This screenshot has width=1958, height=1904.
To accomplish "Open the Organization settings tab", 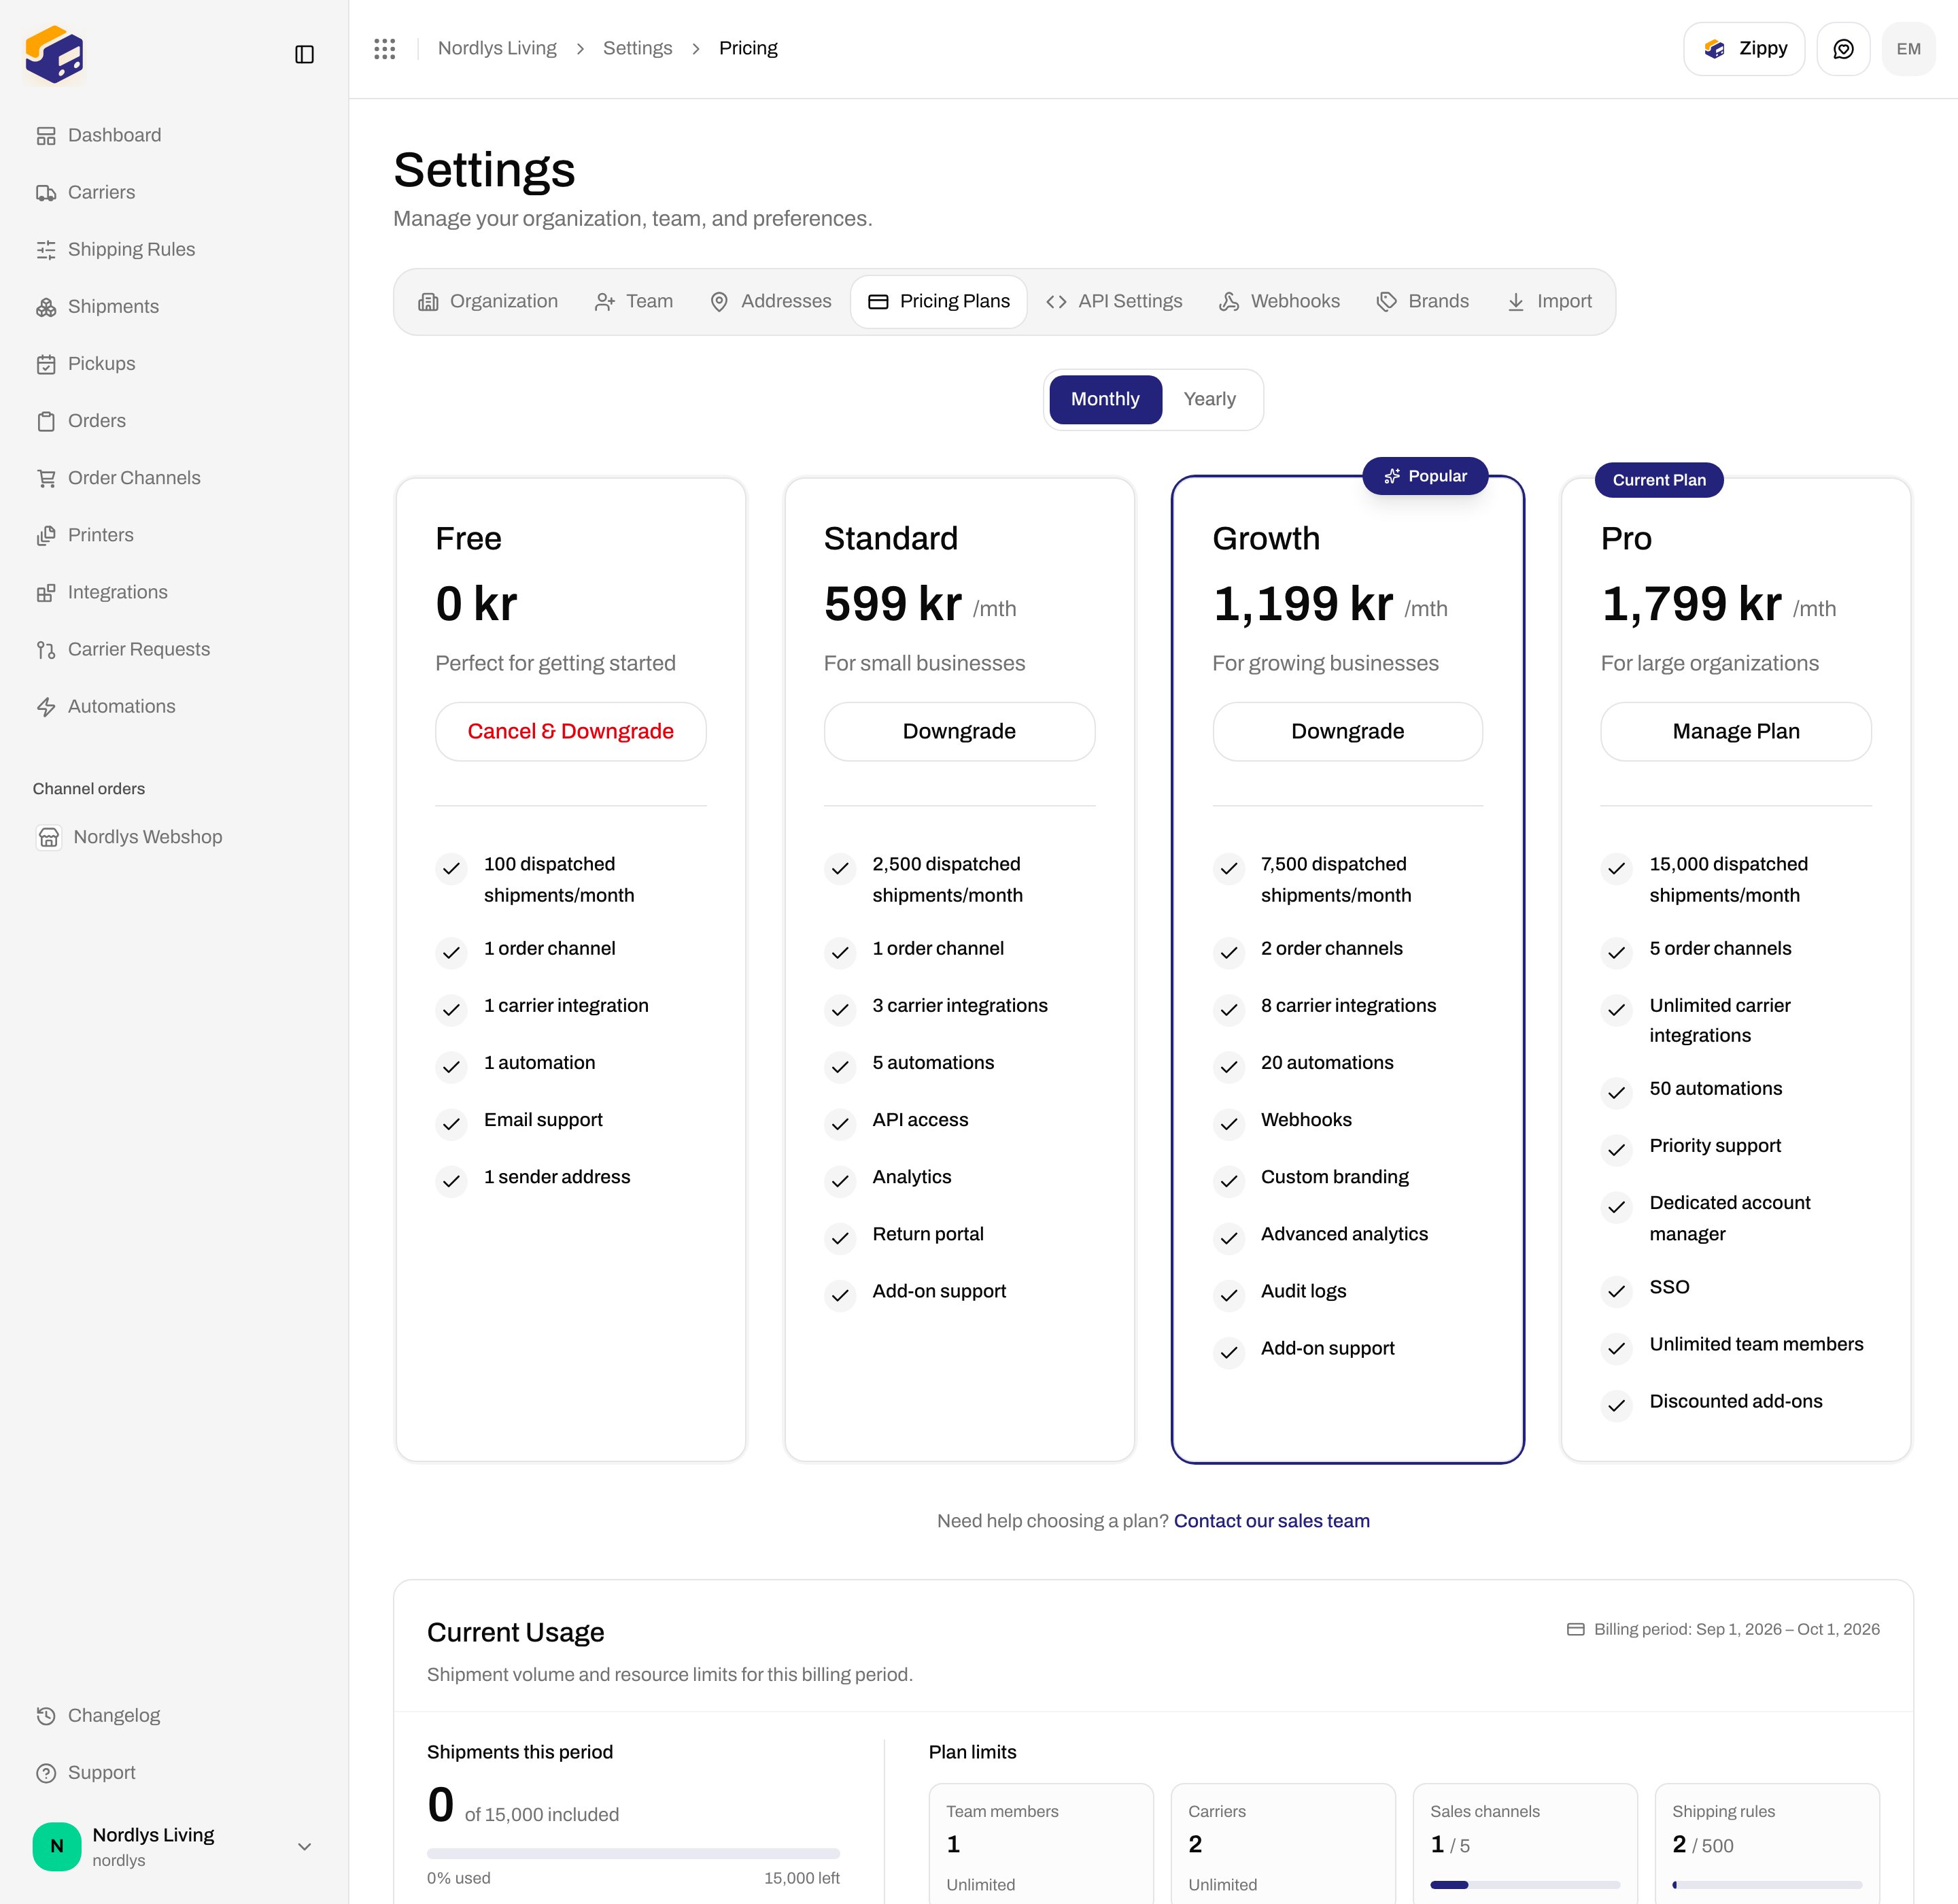I will (x=488, y=301).
